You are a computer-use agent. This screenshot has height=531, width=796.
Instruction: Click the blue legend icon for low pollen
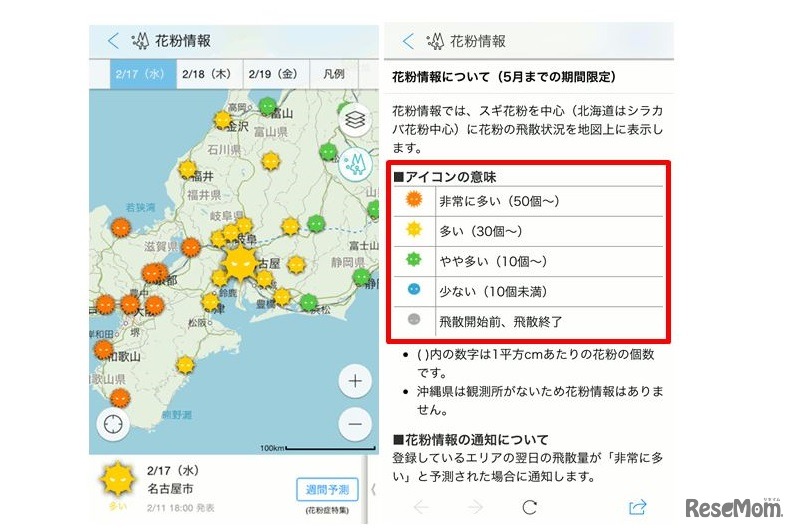click(x=414, y=289)
